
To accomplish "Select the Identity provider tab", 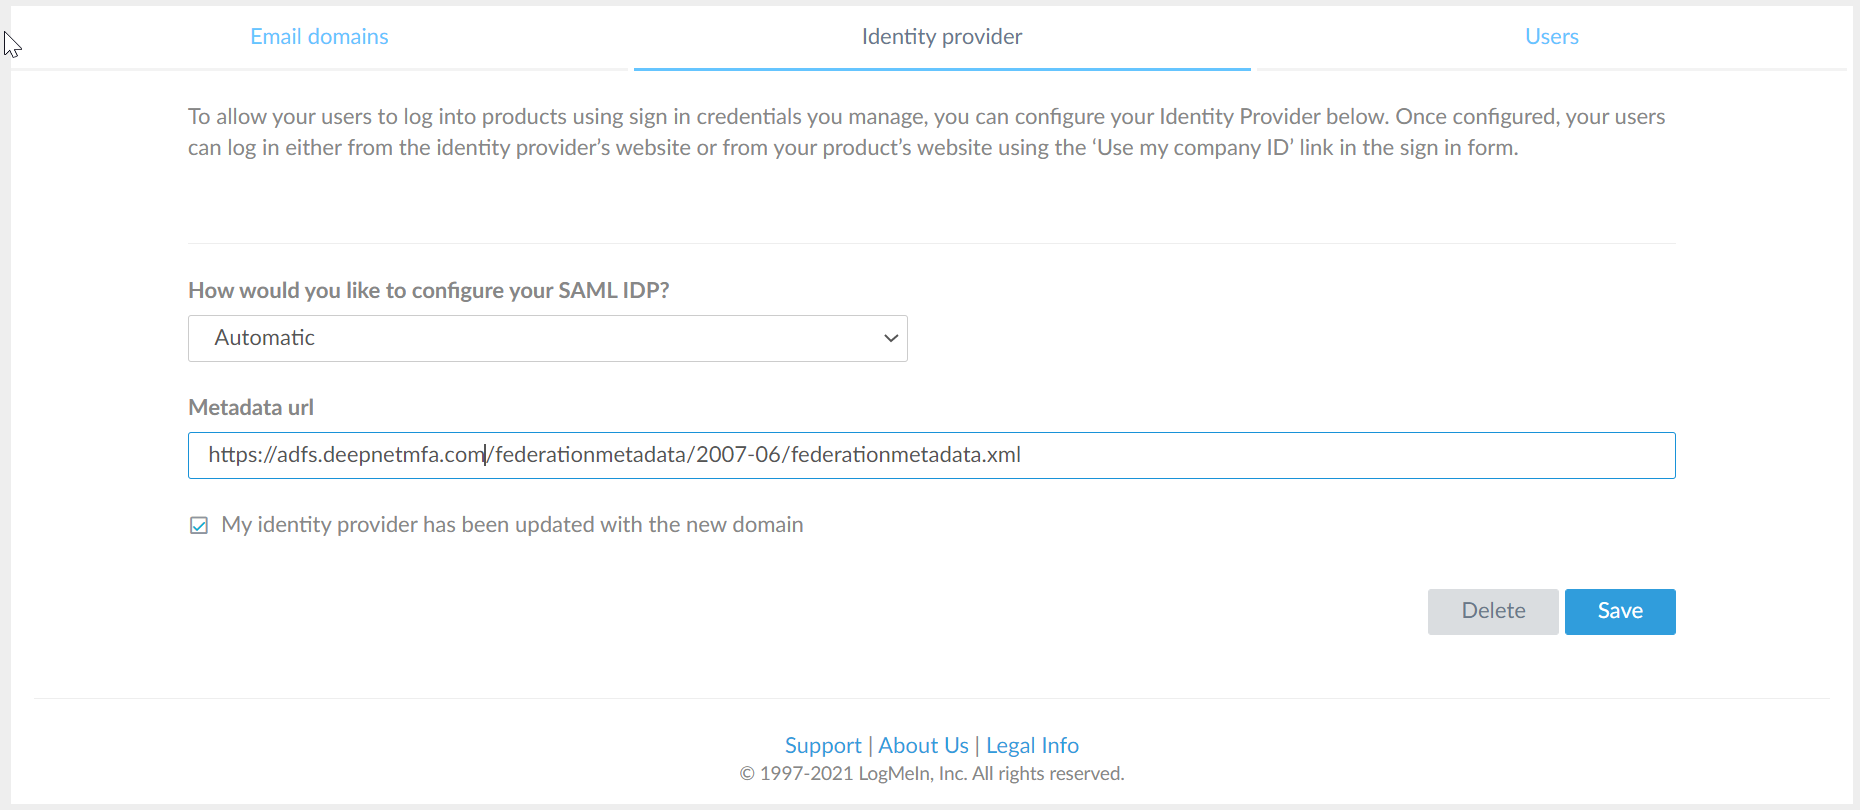I will coord(941,37).
